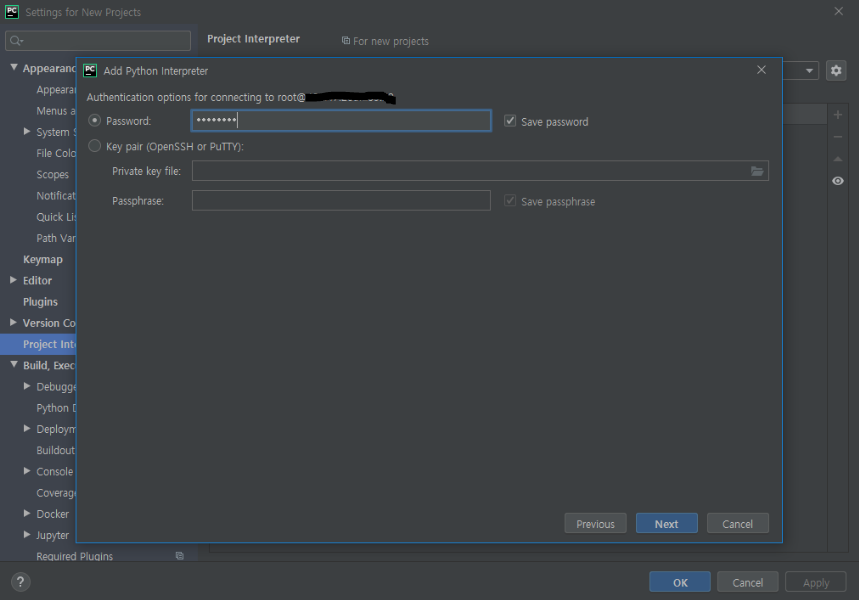Expand the Editor tree node
Viewport: 859px width, 600px height.
click(x=14, y=279)
